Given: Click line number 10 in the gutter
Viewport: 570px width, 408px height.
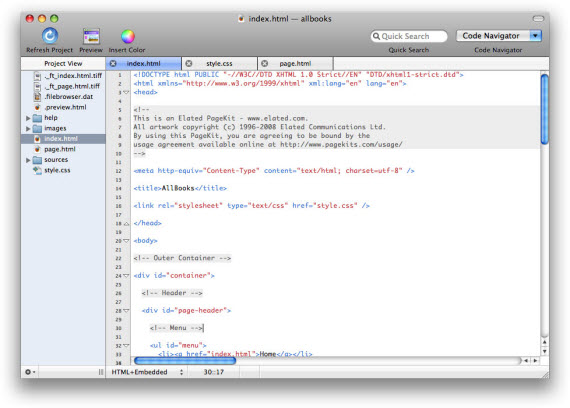Looking at the screenshot, I should pyautogui.click(x=119, y=153).
